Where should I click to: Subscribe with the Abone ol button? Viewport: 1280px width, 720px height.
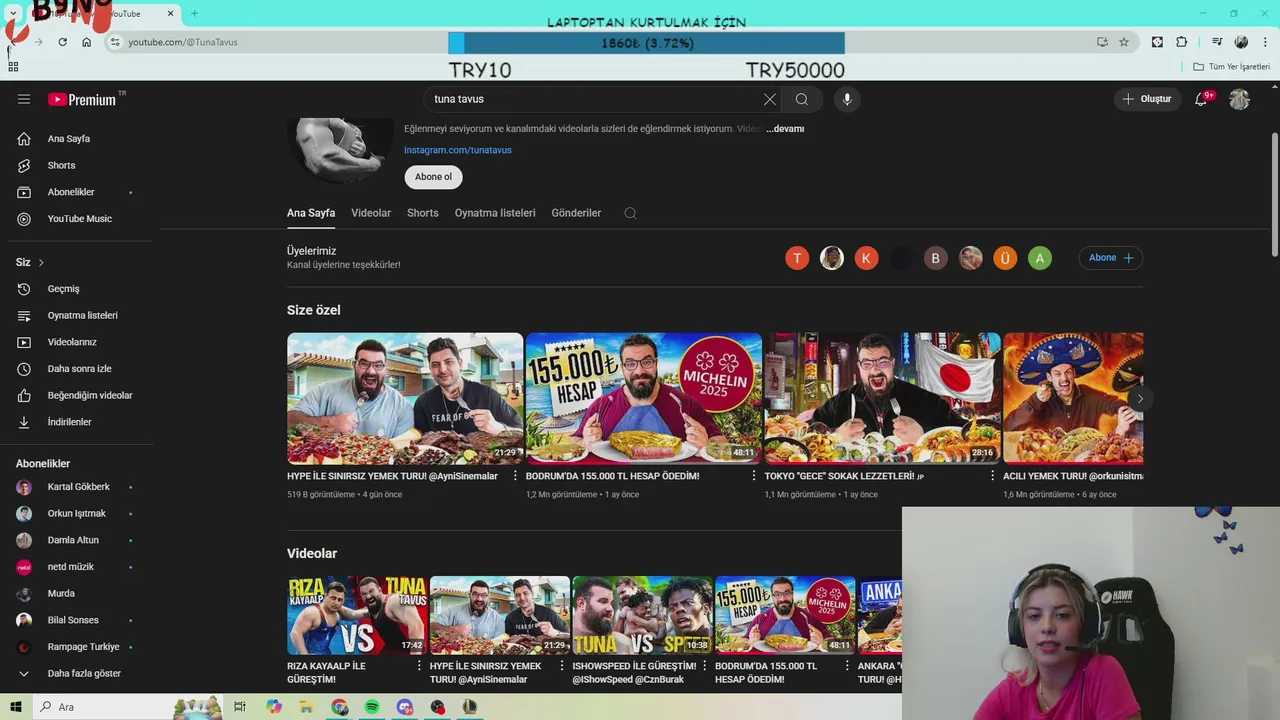click(433, 177)
